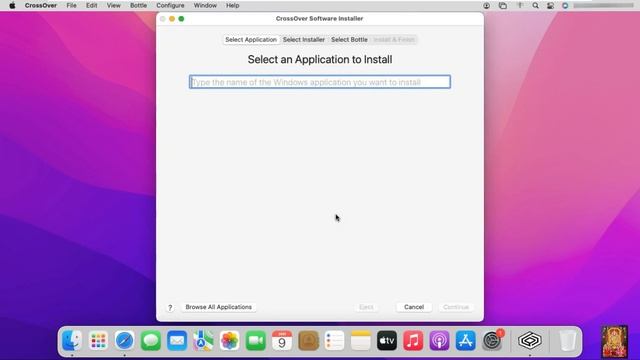640x360 pixels.
Task: Open the Configure menu
Action: click(x=170, y=6)
